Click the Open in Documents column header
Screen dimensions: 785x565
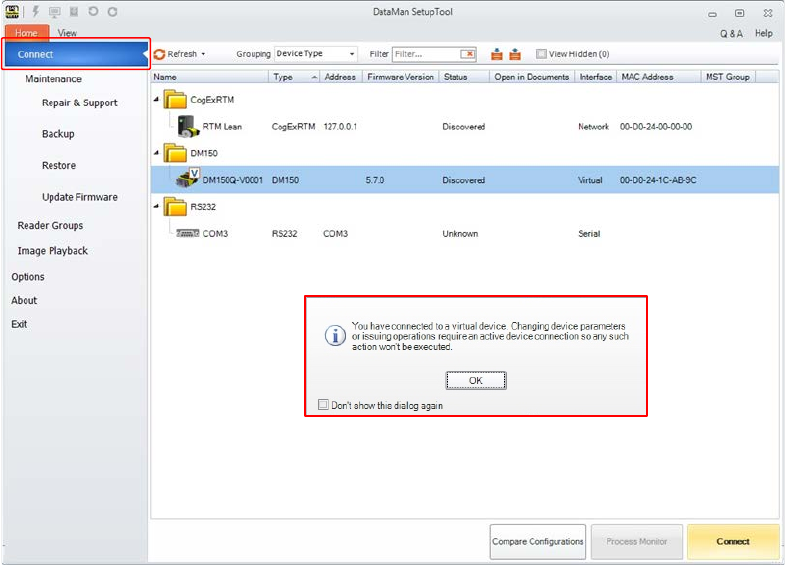(532, 77)
